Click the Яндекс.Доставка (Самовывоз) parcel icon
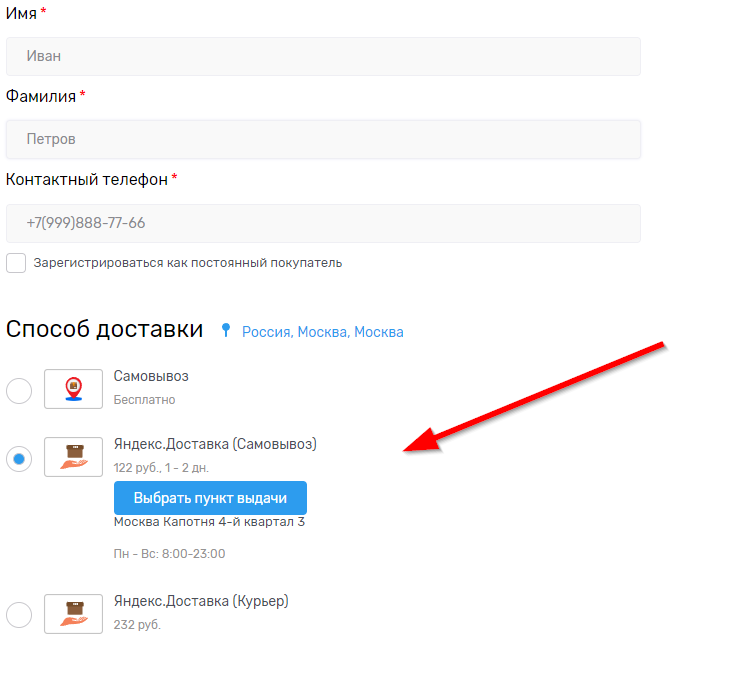This screenshot has width=740, height=678. (x=73, y=457)
